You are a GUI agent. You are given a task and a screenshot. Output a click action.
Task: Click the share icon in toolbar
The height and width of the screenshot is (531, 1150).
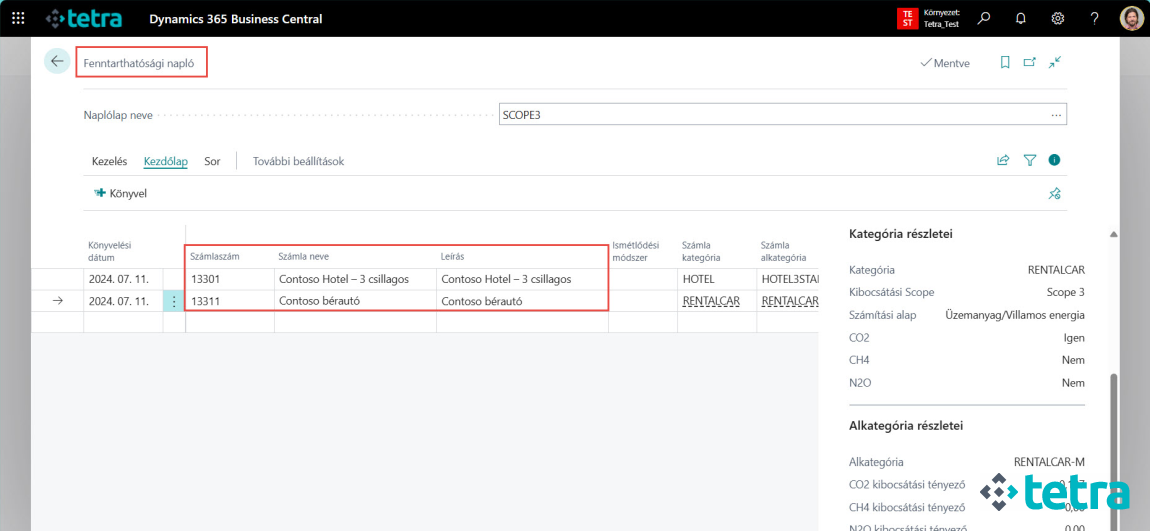[1003, 160]
